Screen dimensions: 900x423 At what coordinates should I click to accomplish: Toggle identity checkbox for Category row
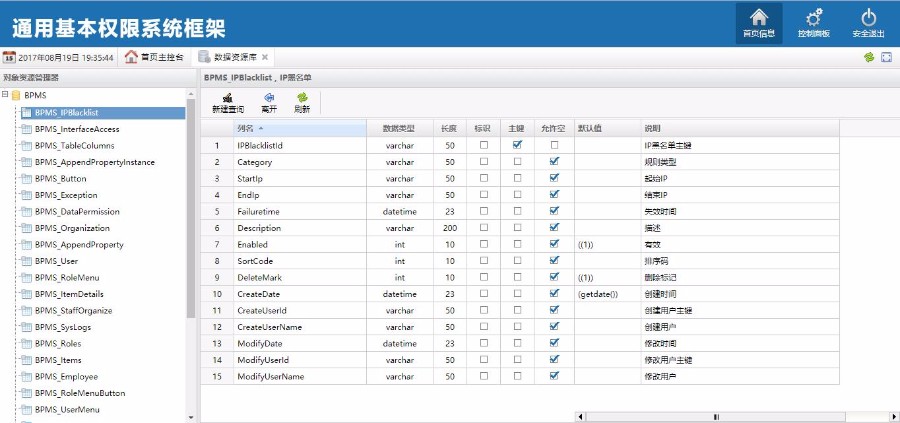click(484, 162)
